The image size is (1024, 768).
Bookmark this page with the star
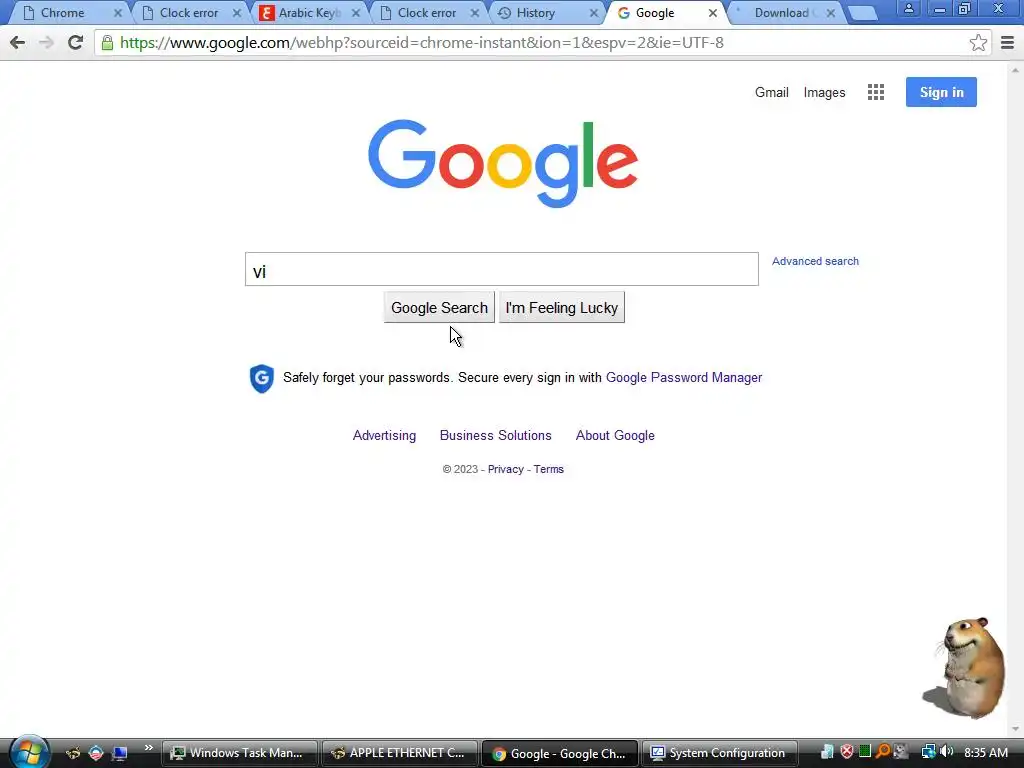[x=978, y=43]
